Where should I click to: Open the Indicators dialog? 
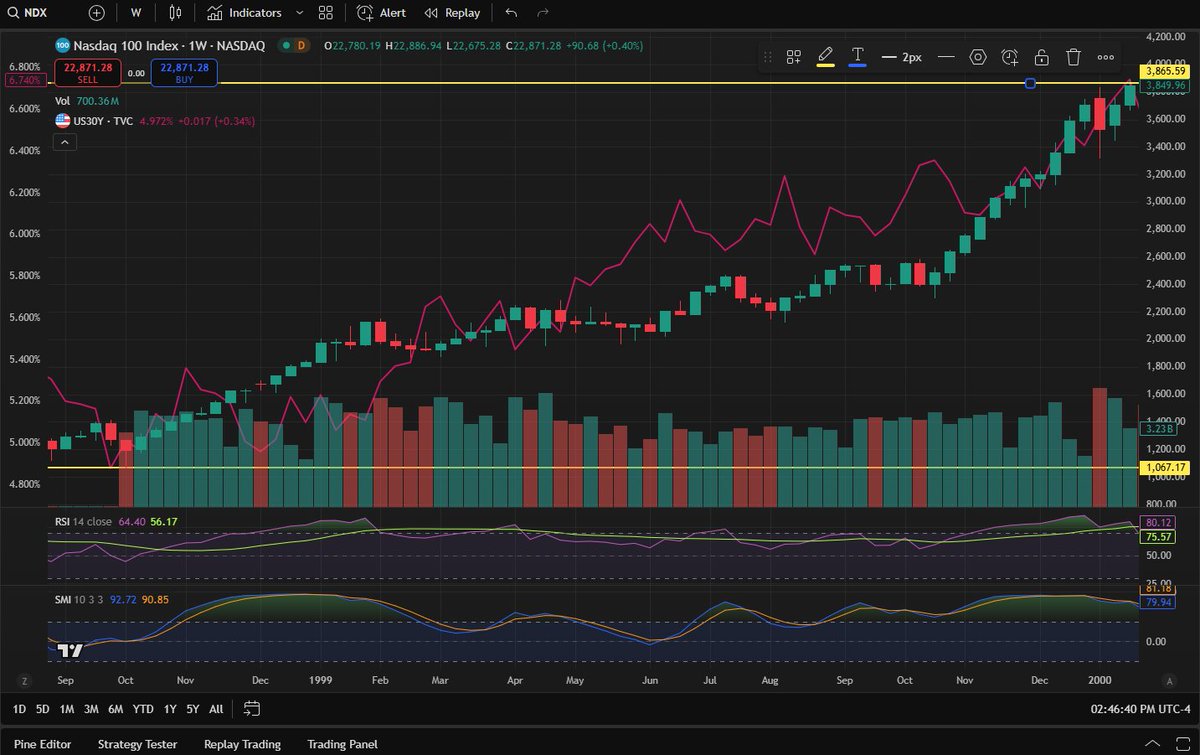coord(244,13)
